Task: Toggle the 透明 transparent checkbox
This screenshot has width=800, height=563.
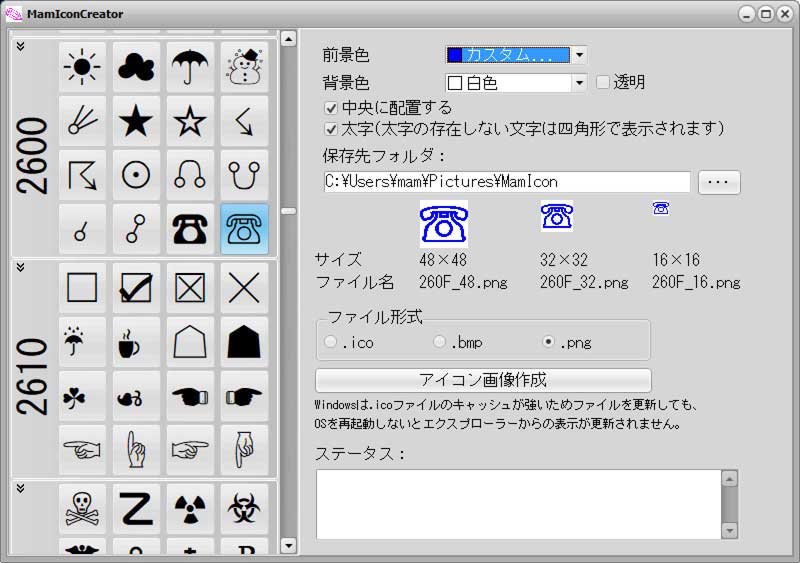Action: (603, 82)
